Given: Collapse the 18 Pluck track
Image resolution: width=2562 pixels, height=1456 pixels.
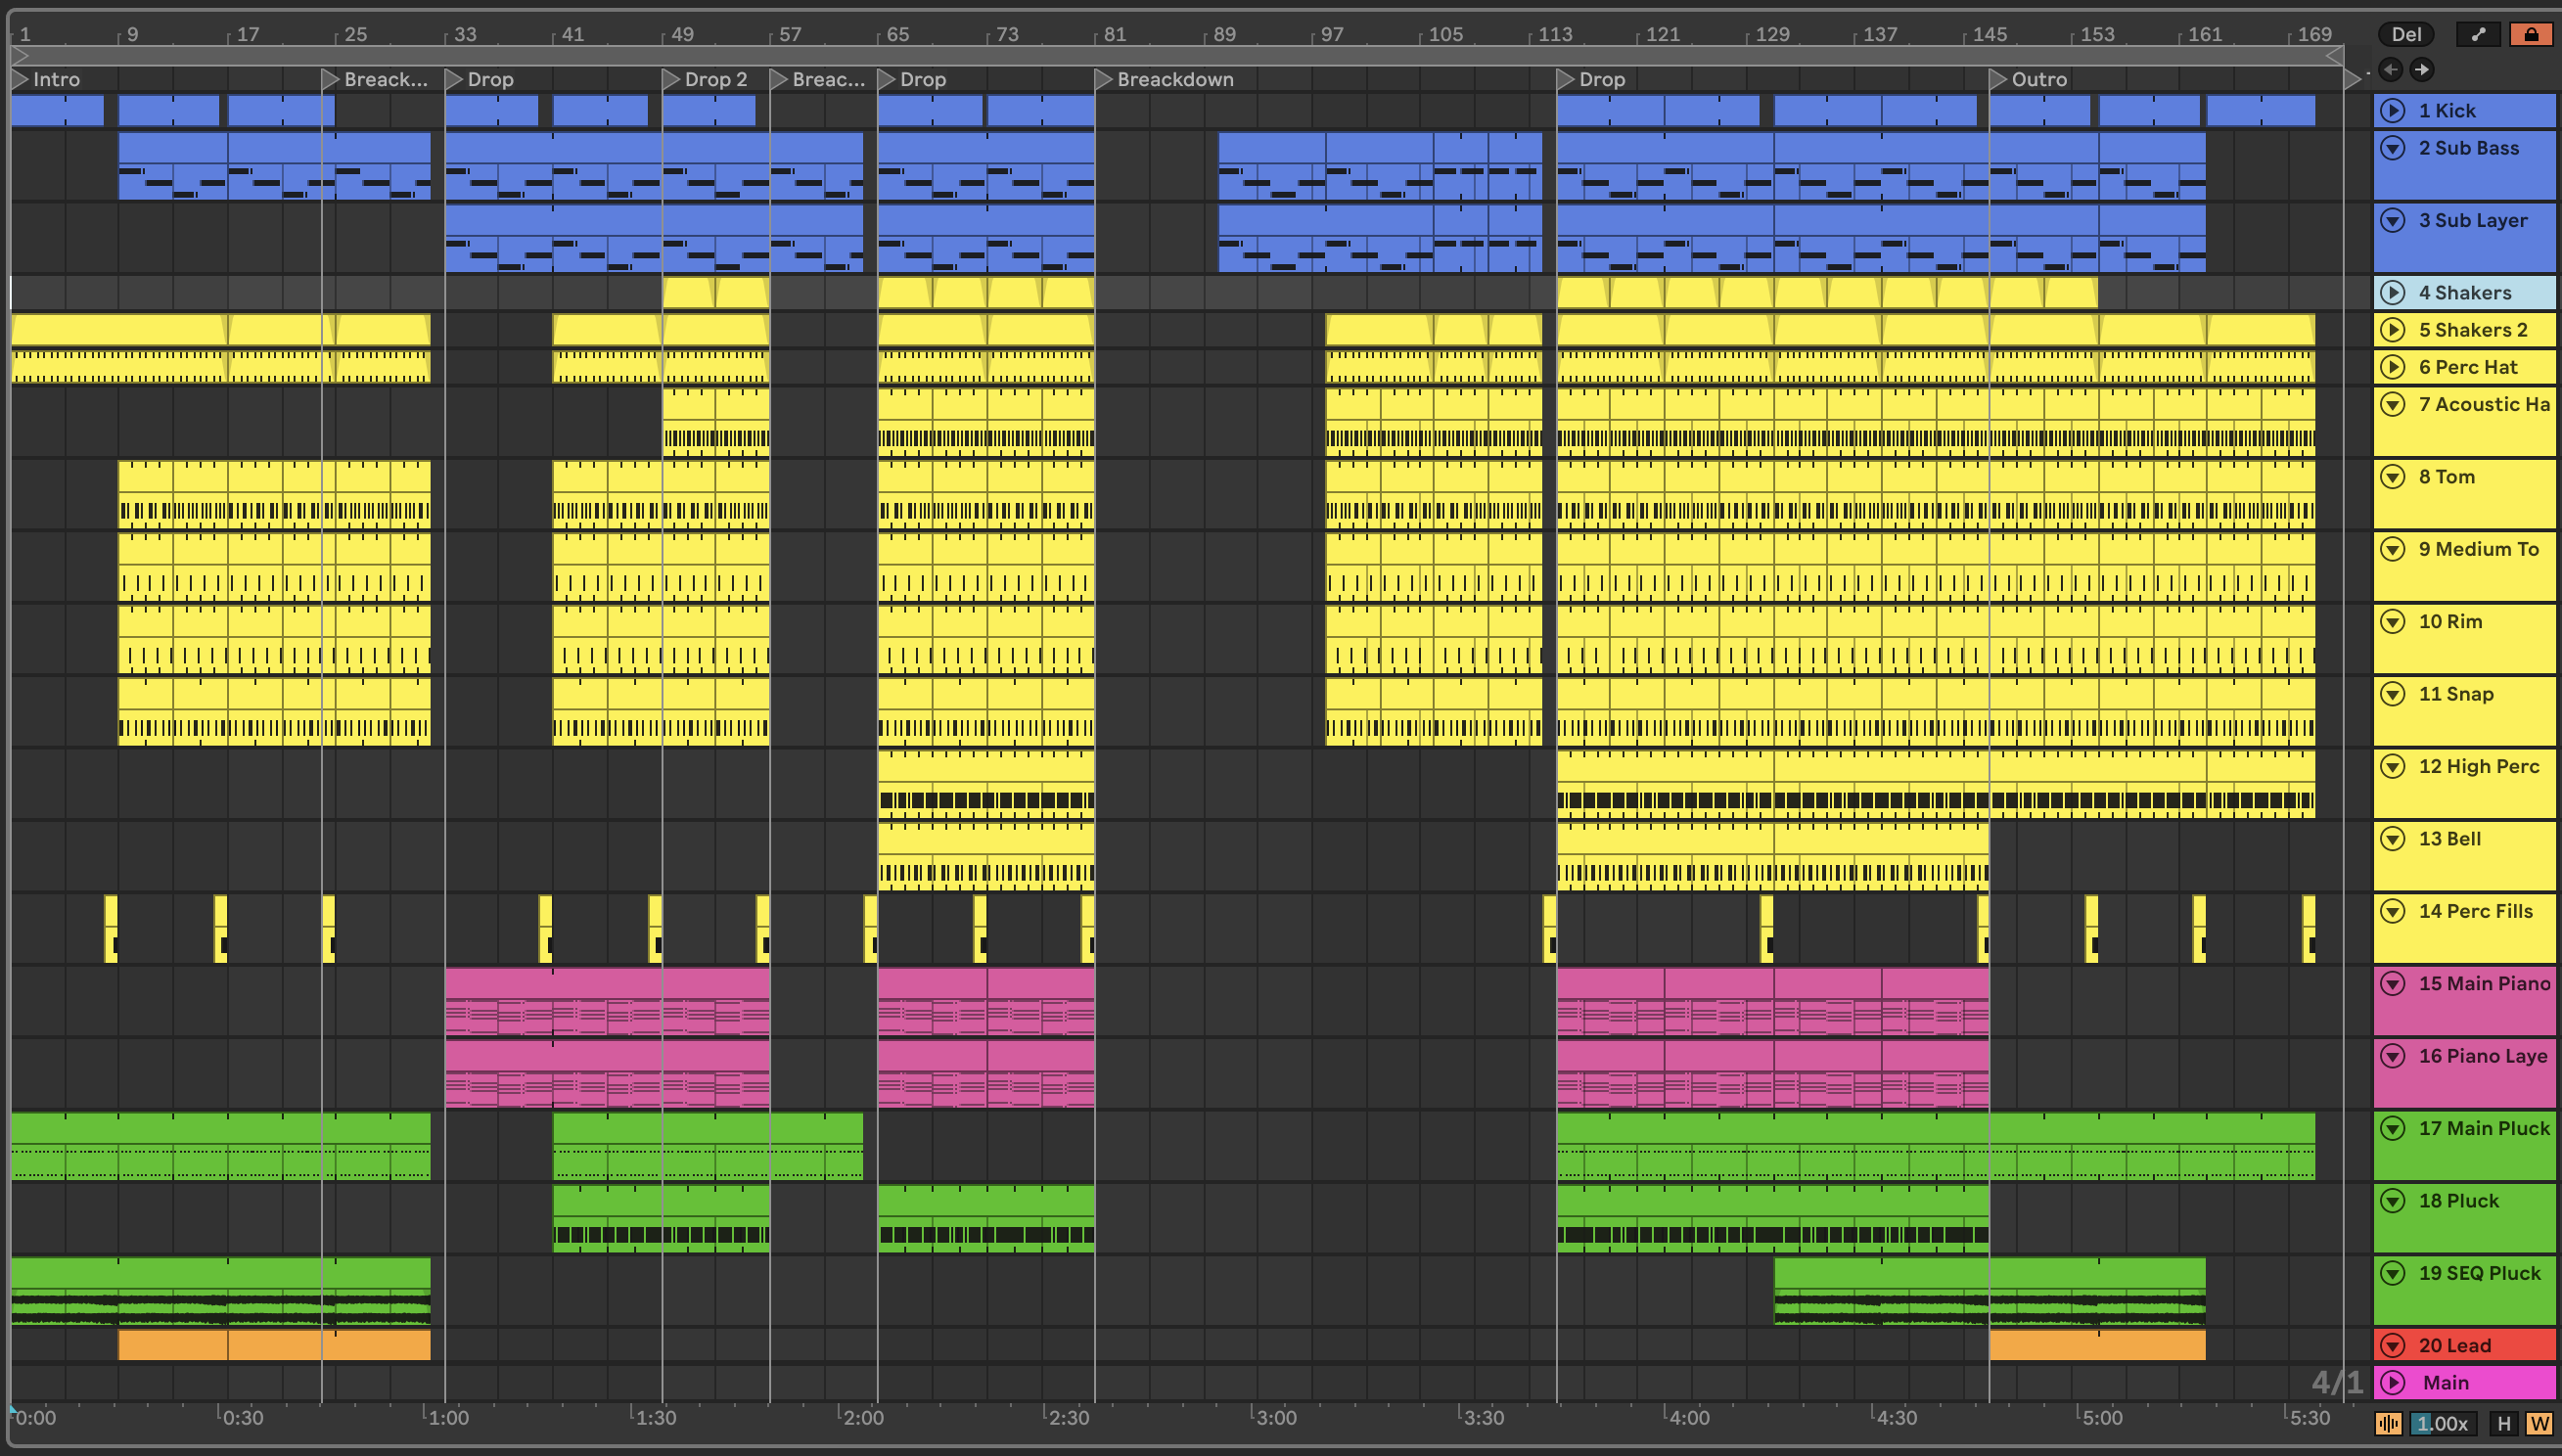Looking at the screenshot, I should [x=2393, y=1201].
